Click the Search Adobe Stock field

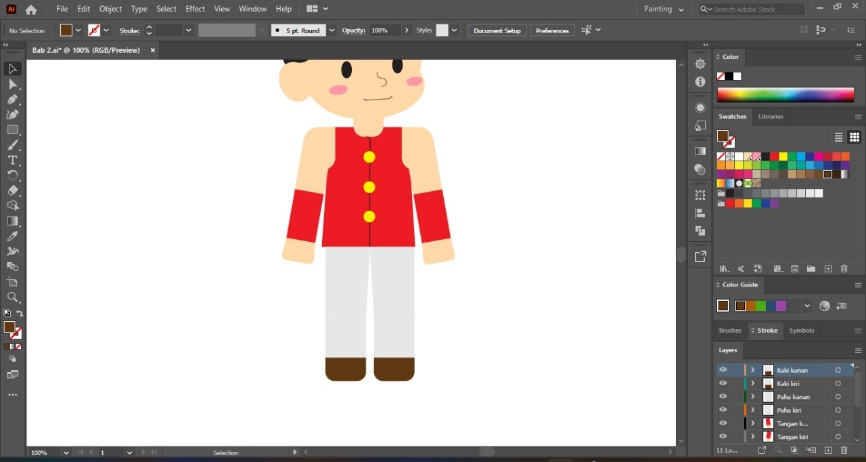click(x=752, y=9)
